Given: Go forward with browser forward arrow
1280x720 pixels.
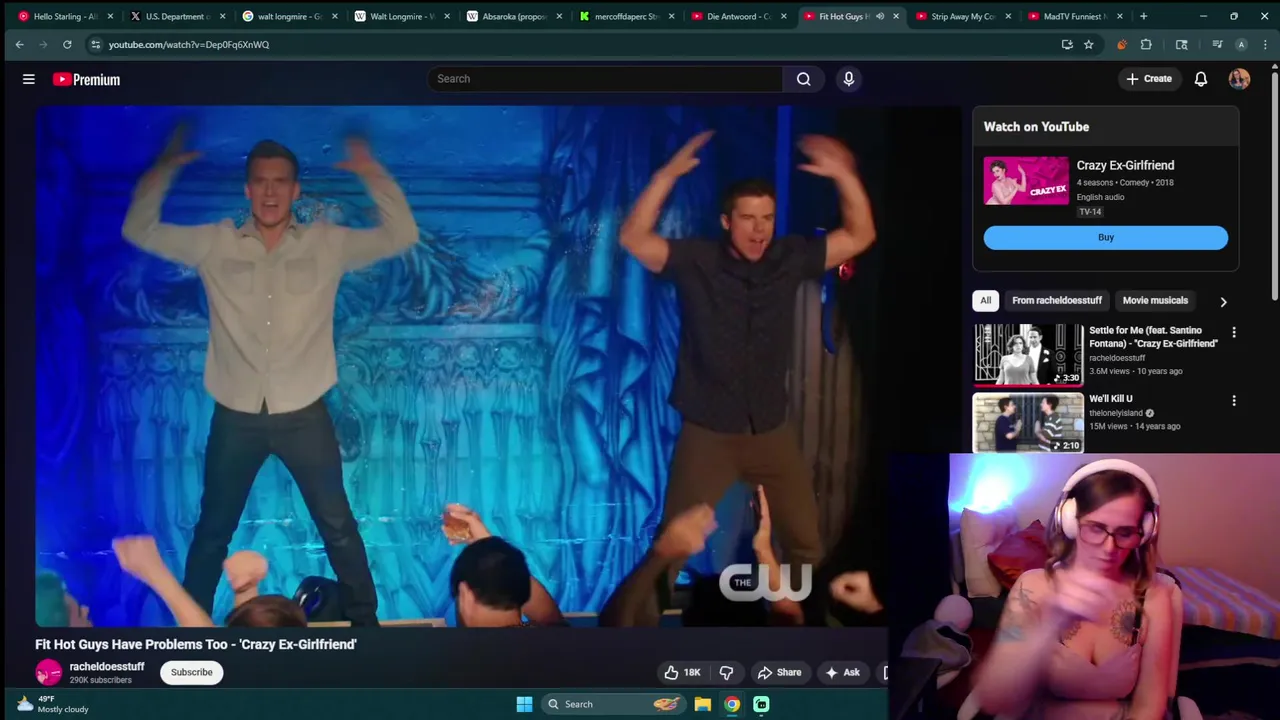Looking at the screenshot, I should [x=43, y=44].
